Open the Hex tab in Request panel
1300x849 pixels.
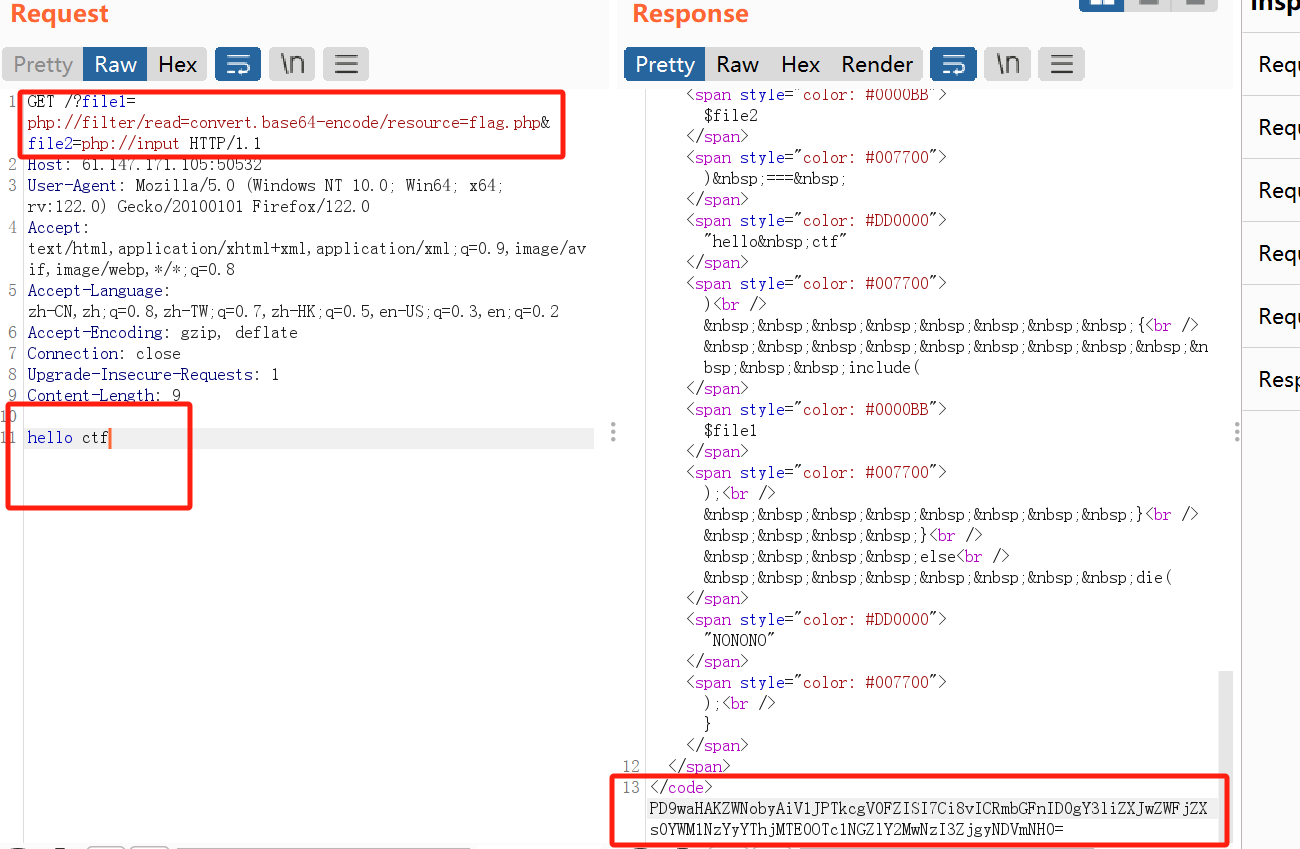pos(177,64)
